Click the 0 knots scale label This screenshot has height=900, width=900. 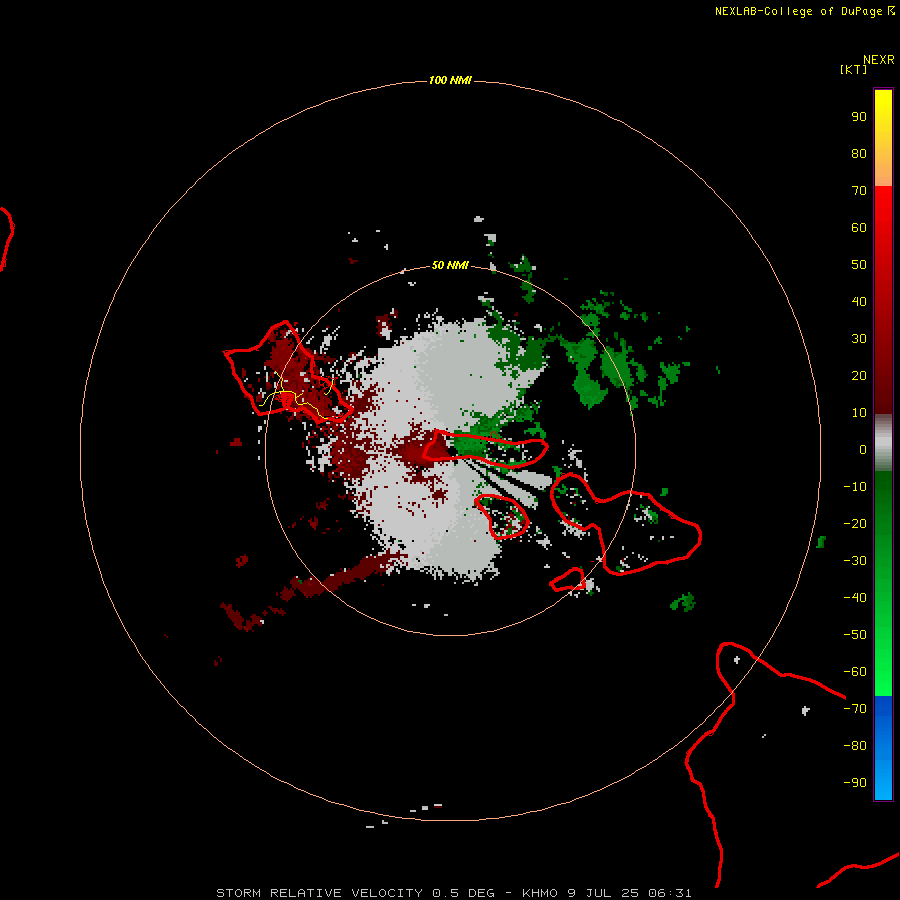pos(863,449)
